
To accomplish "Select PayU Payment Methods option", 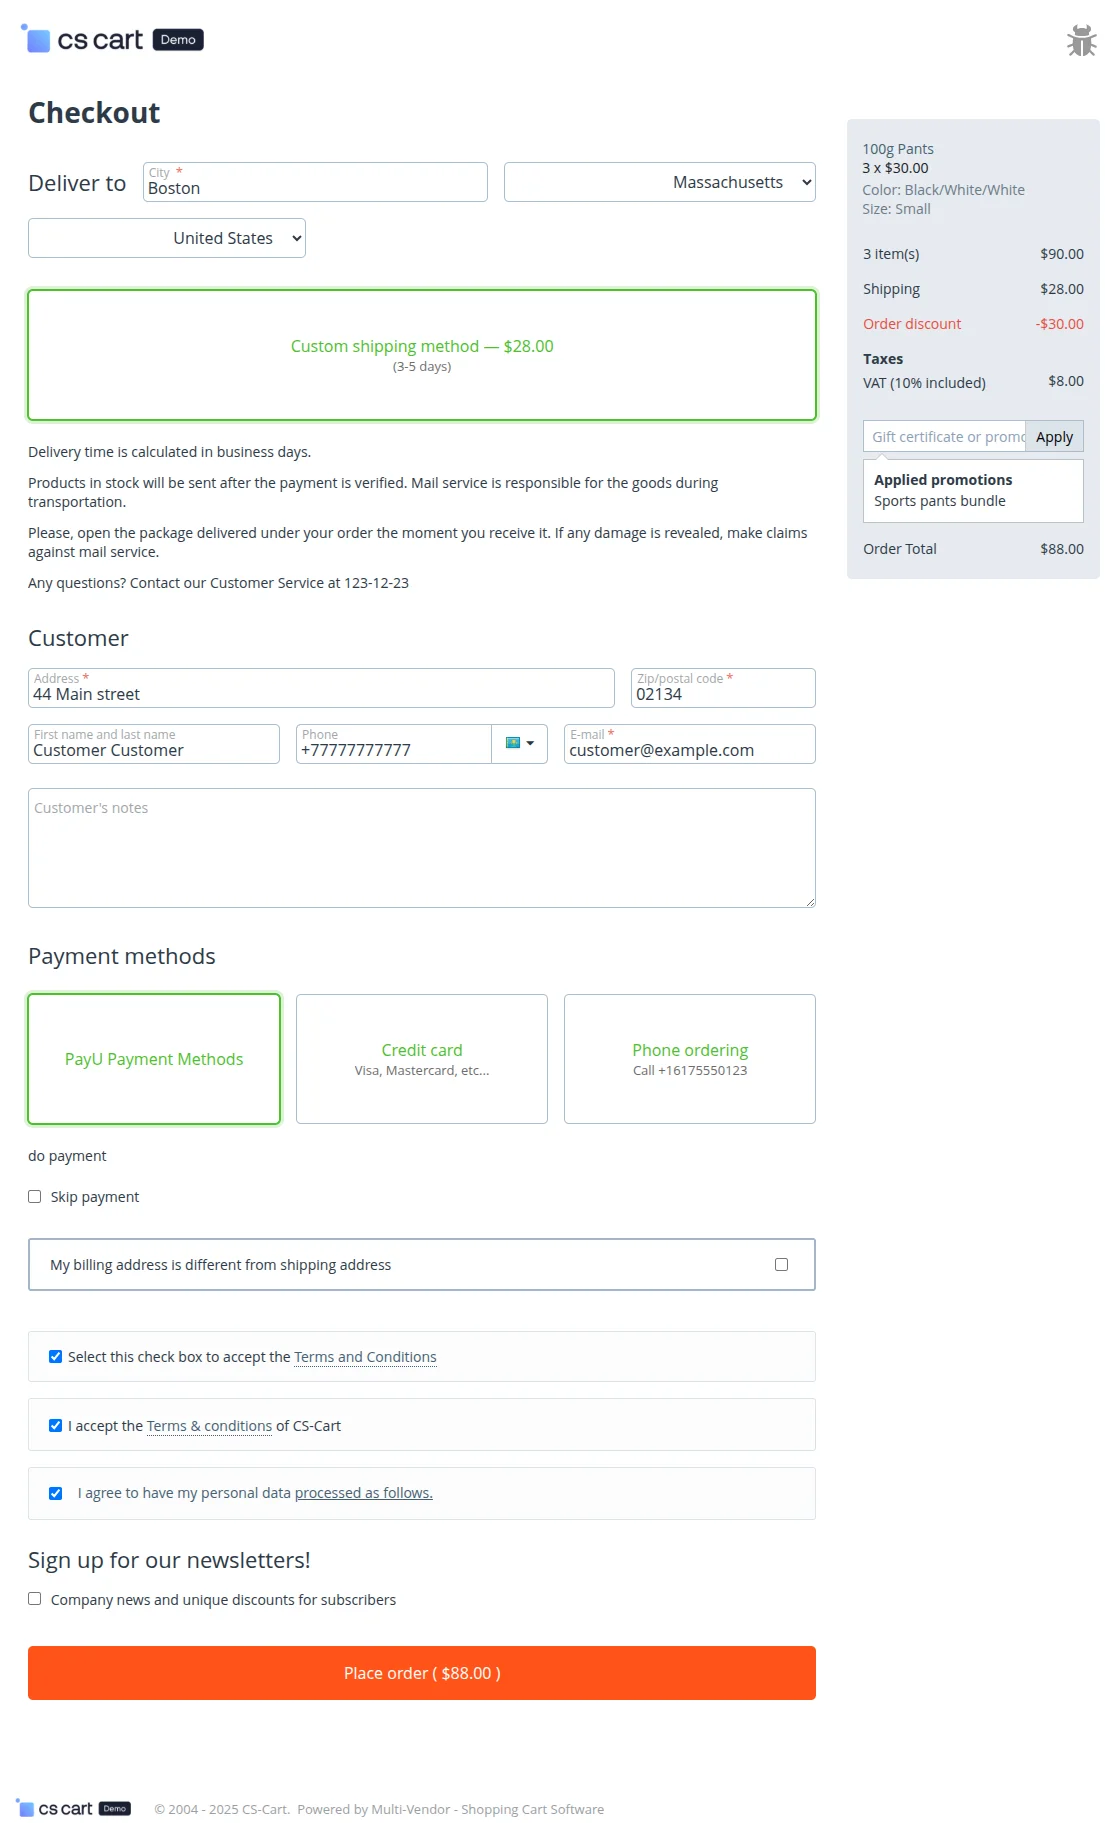I will (154, 1059).
